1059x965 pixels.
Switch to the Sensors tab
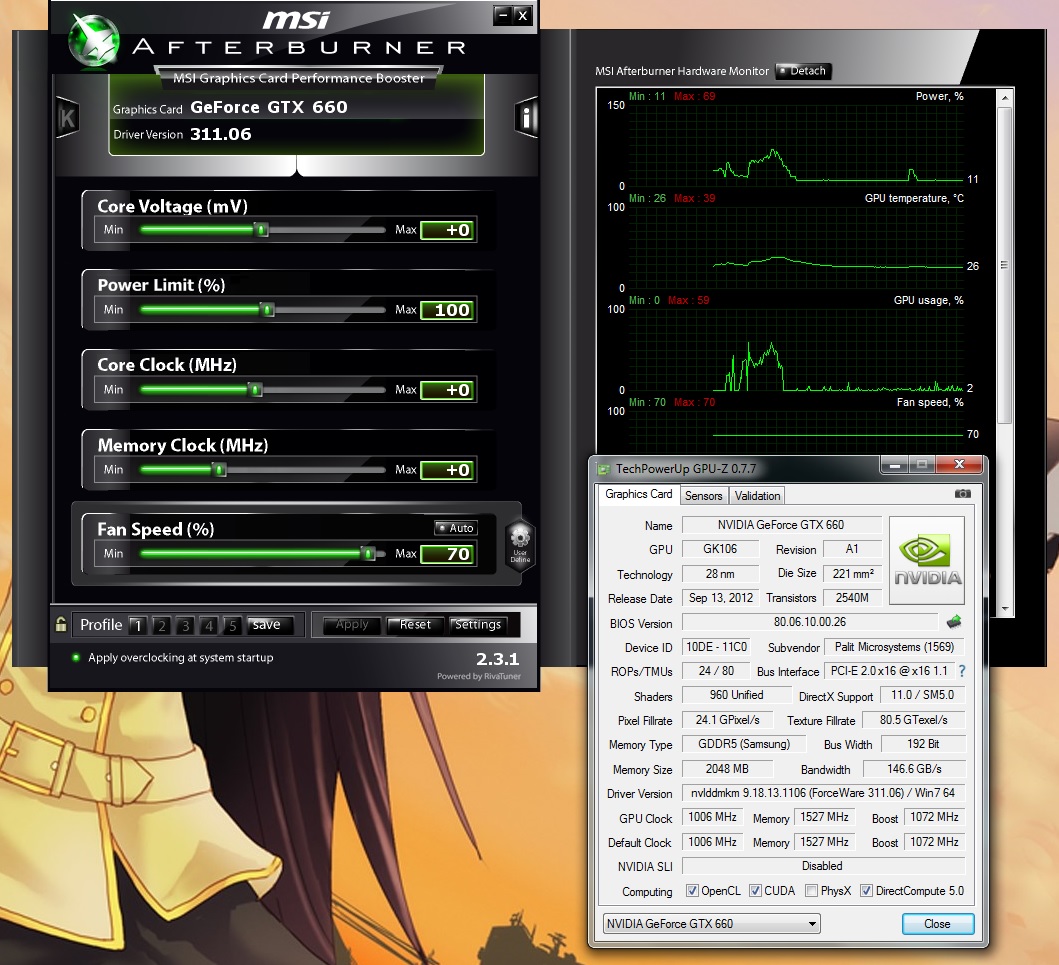click(703, 496)
